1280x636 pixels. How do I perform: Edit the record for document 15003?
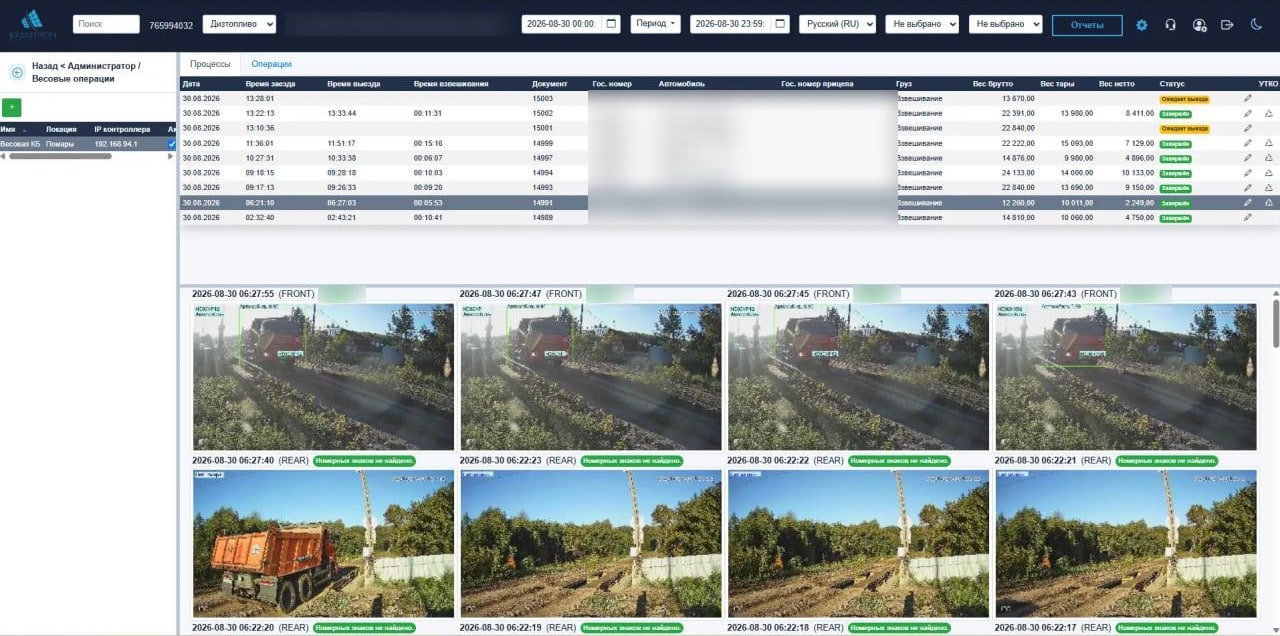coord(1247,99)
